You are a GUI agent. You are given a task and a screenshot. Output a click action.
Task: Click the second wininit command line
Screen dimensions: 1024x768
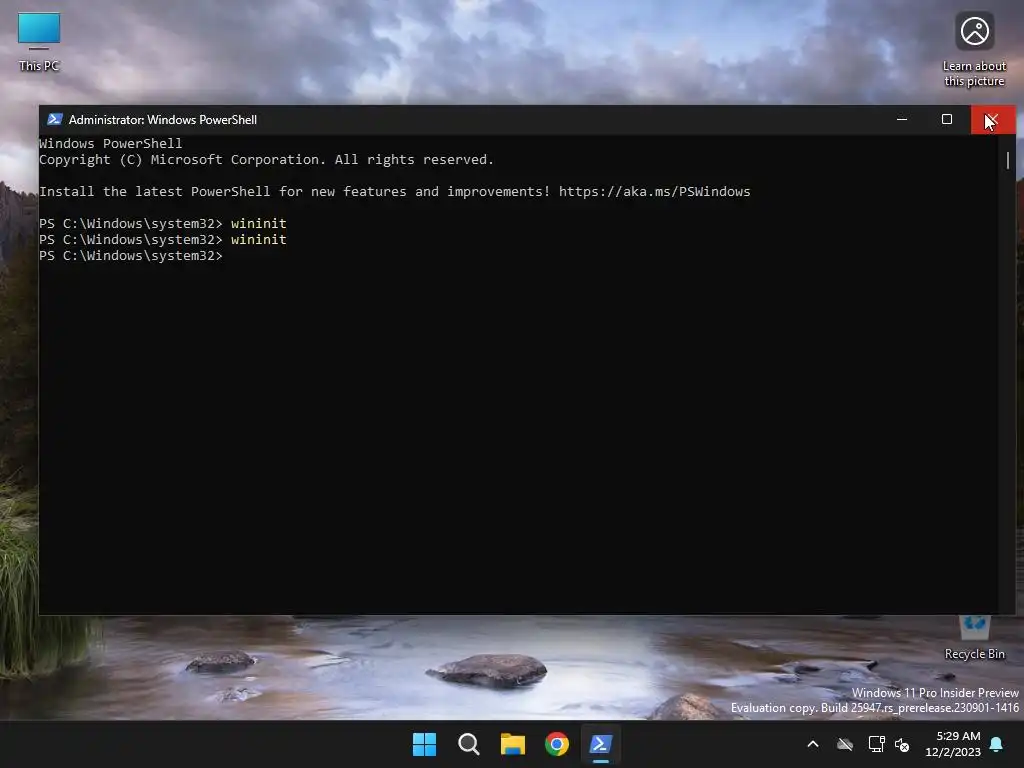coord(163,240)
